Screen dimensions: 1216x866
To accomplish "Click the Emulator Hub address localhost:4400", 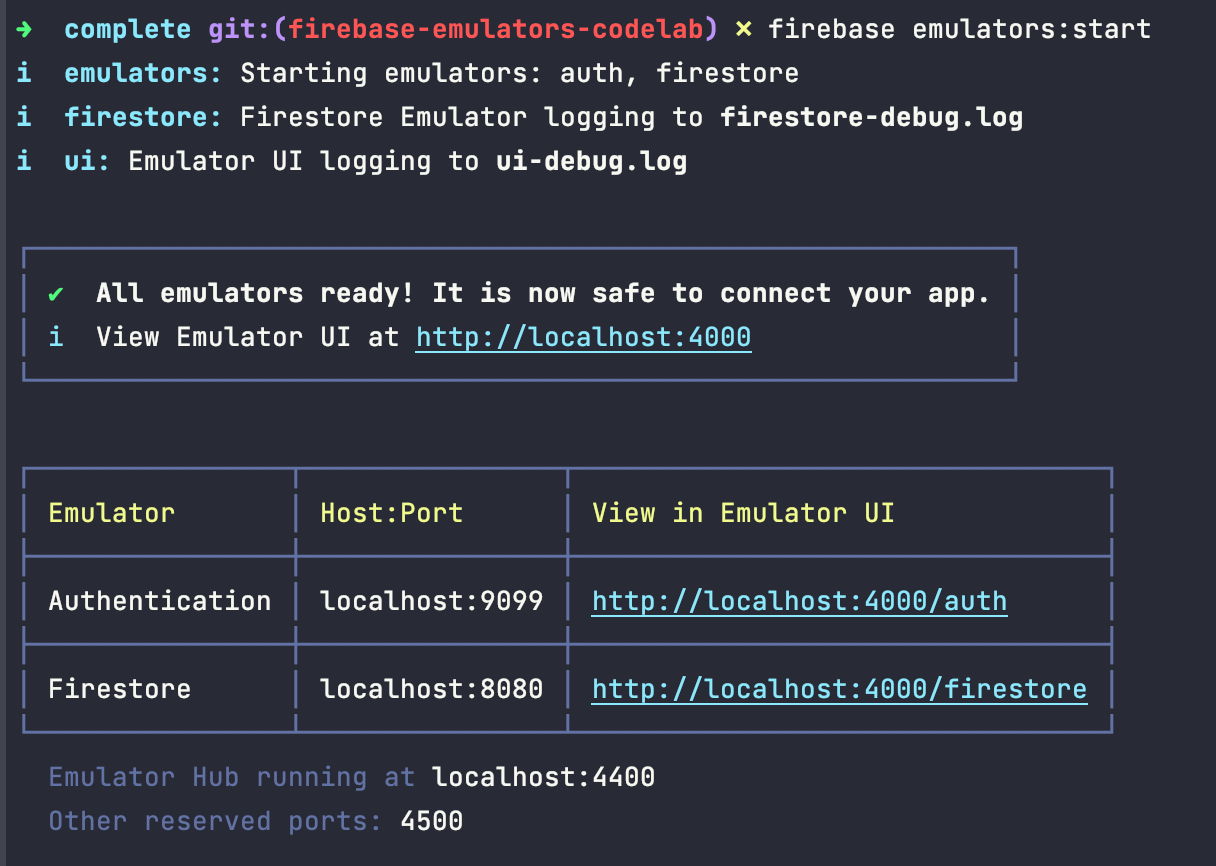I will (x=543, y=777).
